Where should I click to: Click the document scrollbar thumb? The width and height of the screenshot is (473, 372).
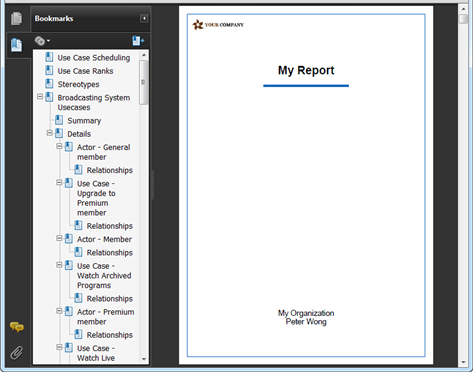click(463, 19)
